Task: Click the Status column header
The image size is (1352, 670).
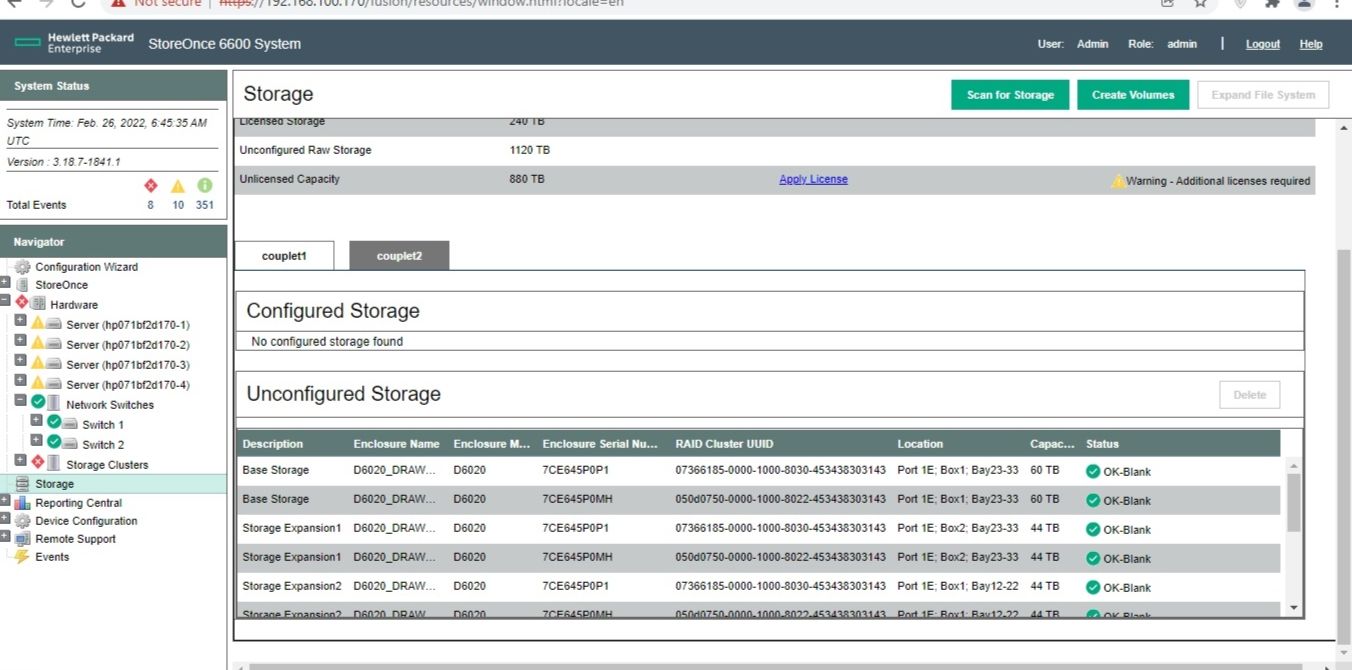Action: pyautogui.click(x=1102, y=444)
